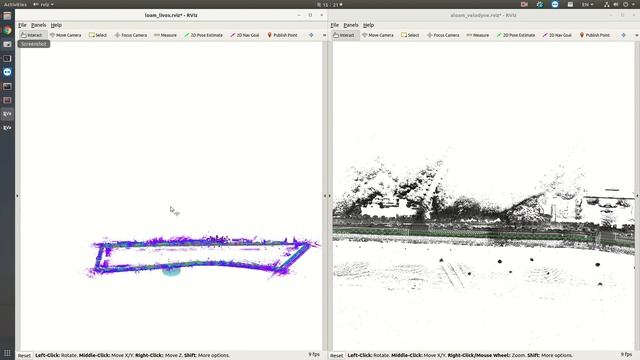
Task: Open Panels menu in aloam_velodyne window
Action: click(x=351, y=25)
